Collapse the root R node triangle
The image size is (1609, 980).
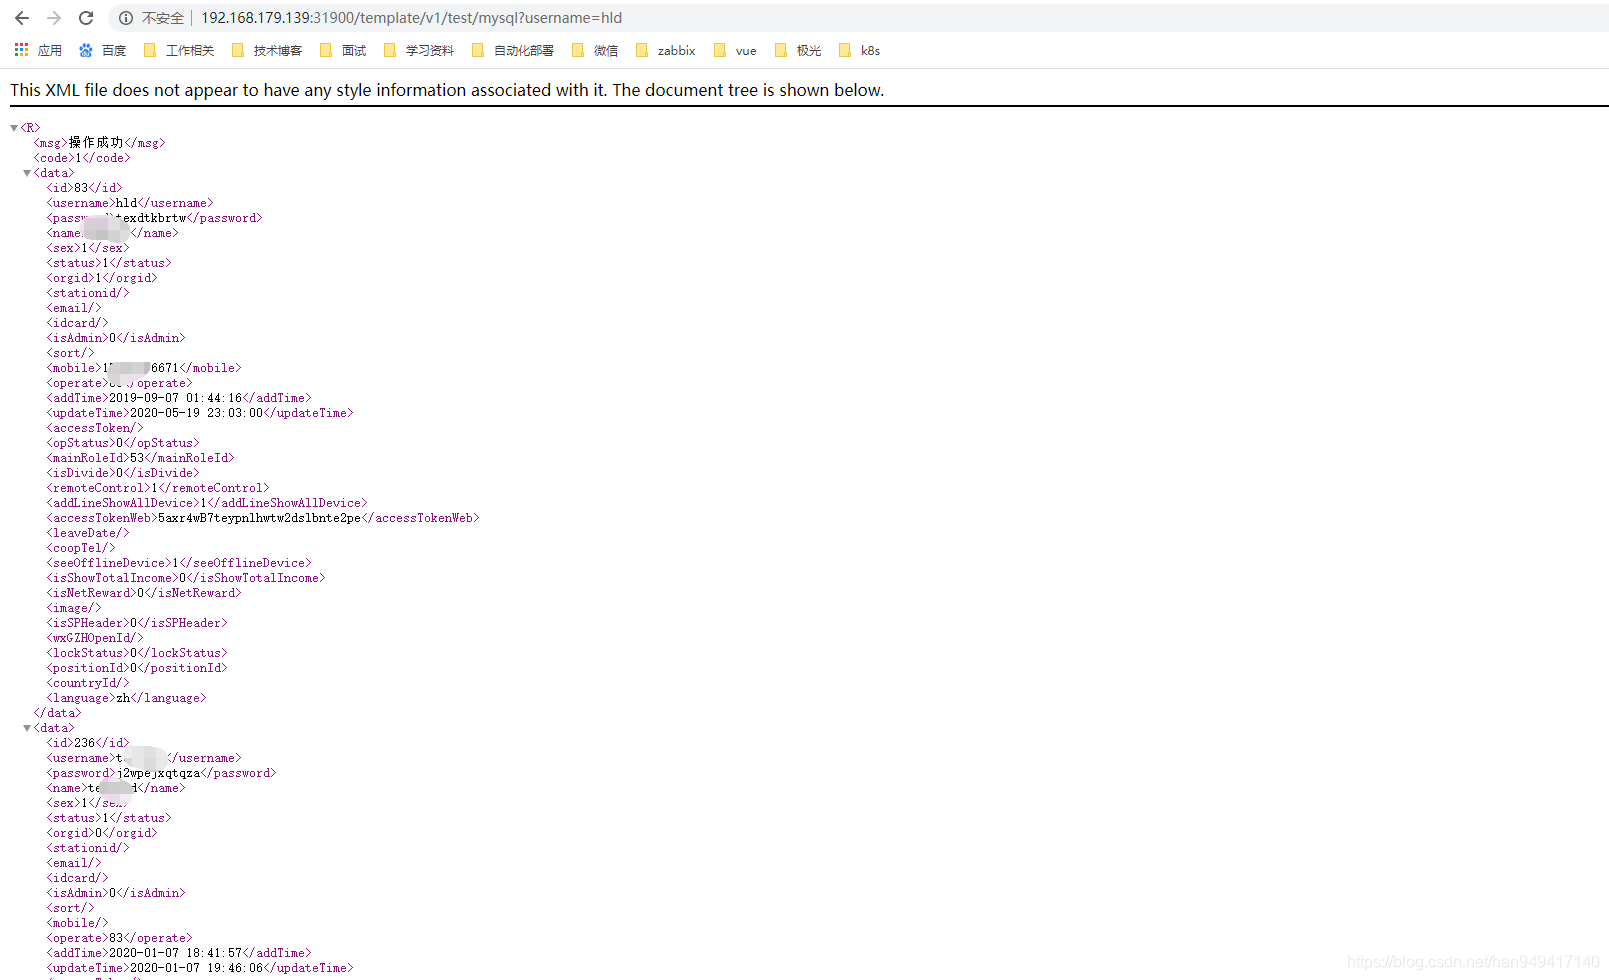pyautogui.click(x=14, y=128)
